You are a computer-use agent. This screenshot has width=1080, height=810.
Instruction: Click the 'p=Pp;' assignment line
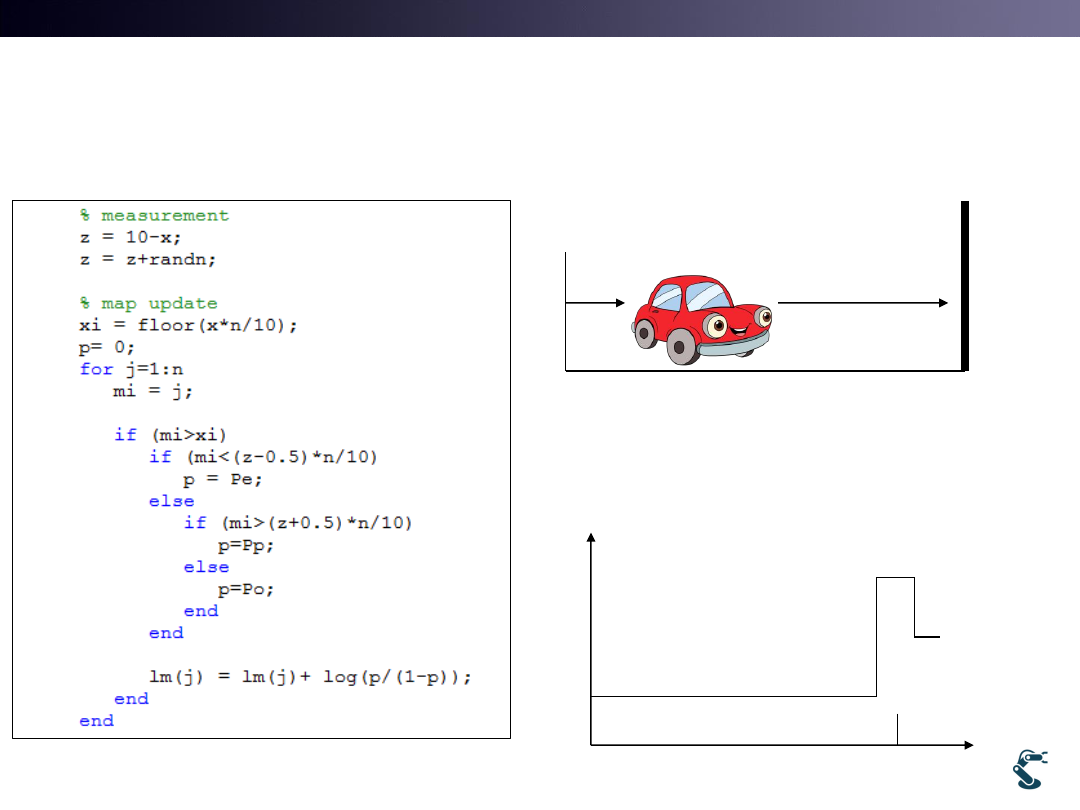coord(246,545)
